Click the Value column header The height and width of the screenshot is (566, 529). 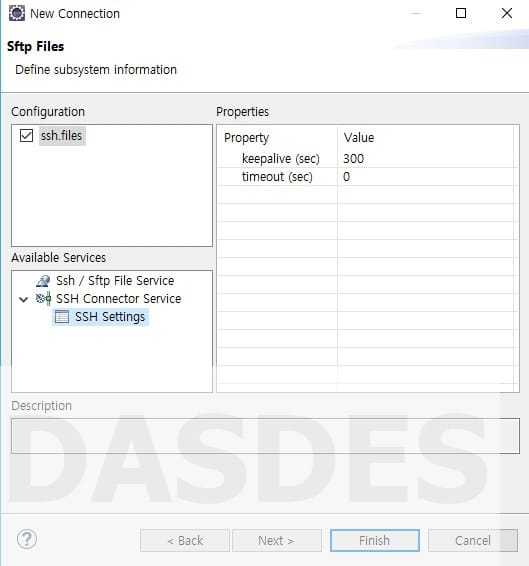425,138
